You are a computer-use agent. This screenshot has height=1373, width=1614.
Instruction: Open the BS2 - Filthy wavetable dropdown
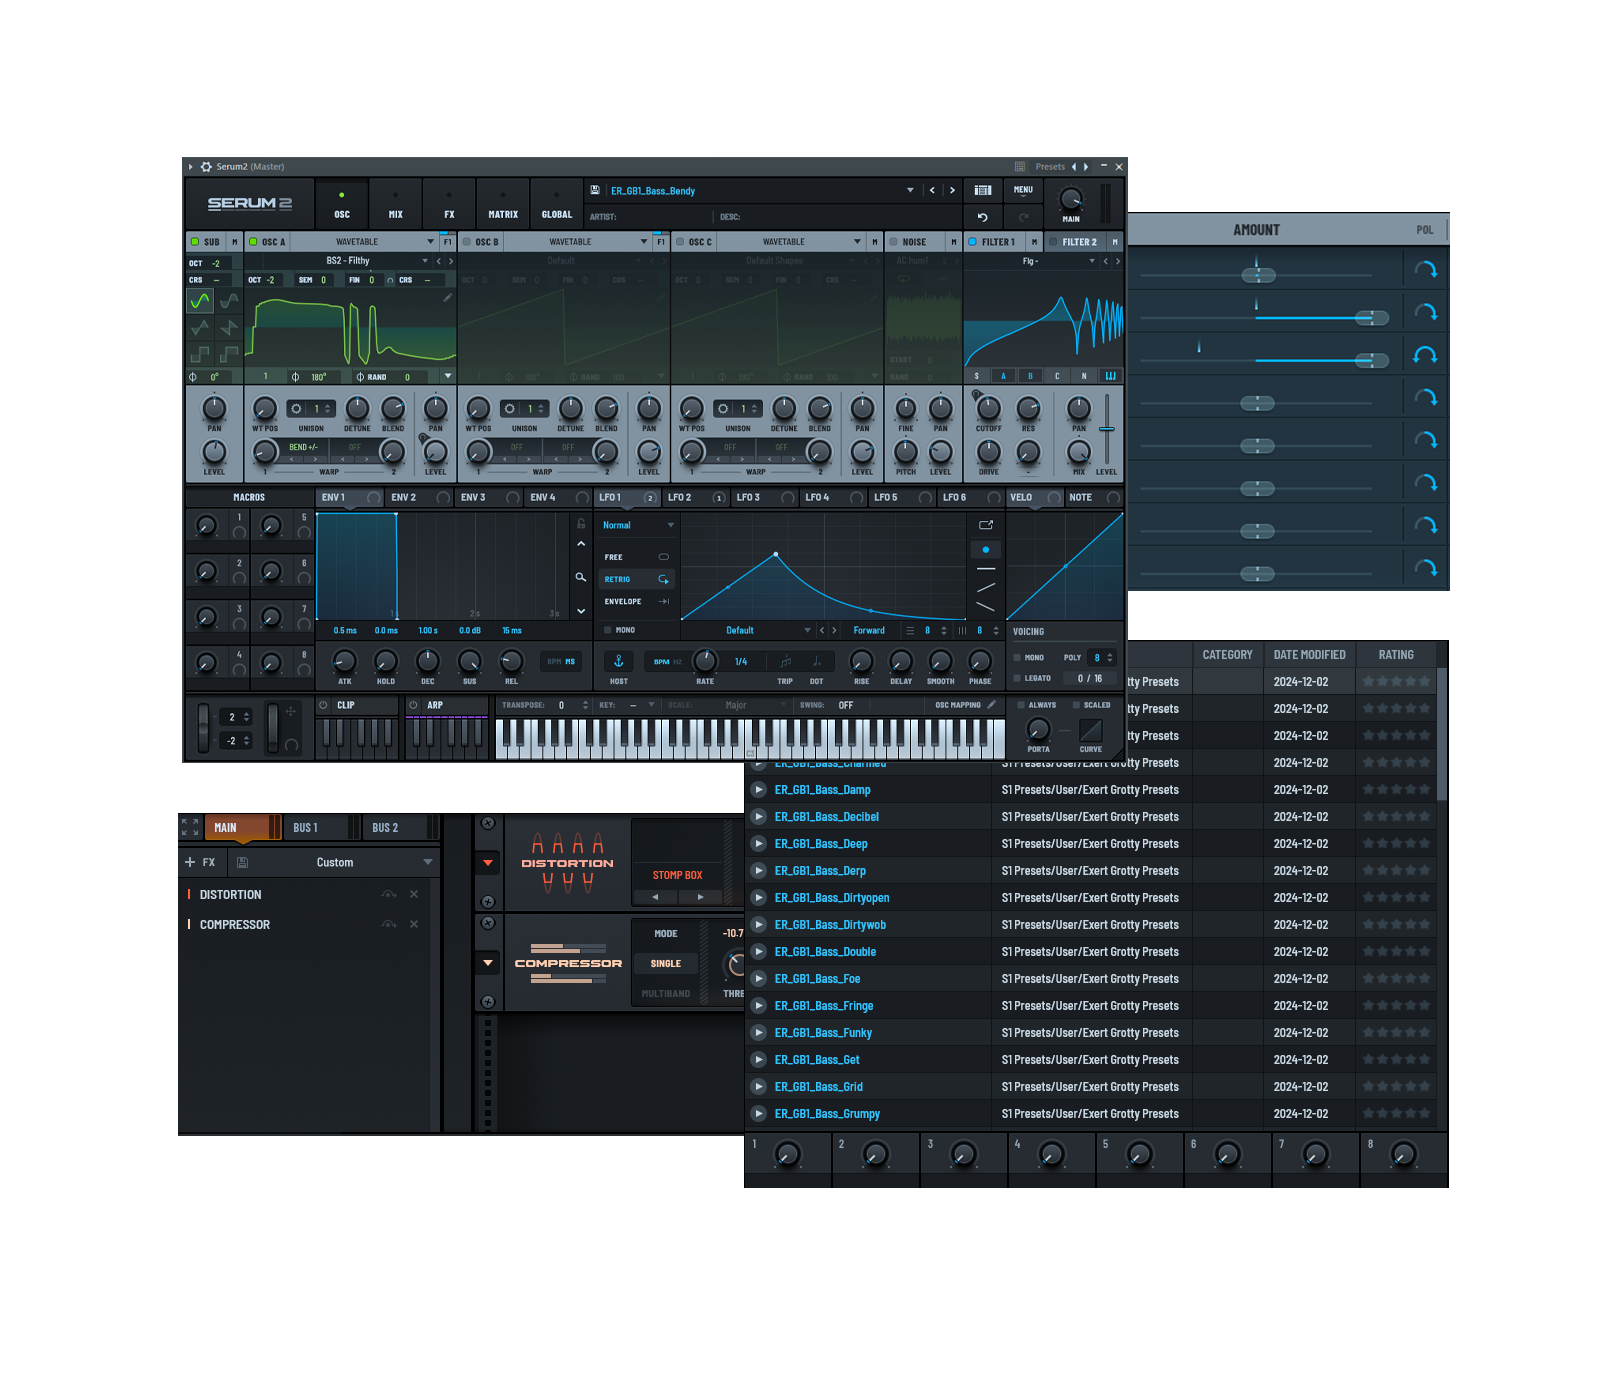point(425,261)
